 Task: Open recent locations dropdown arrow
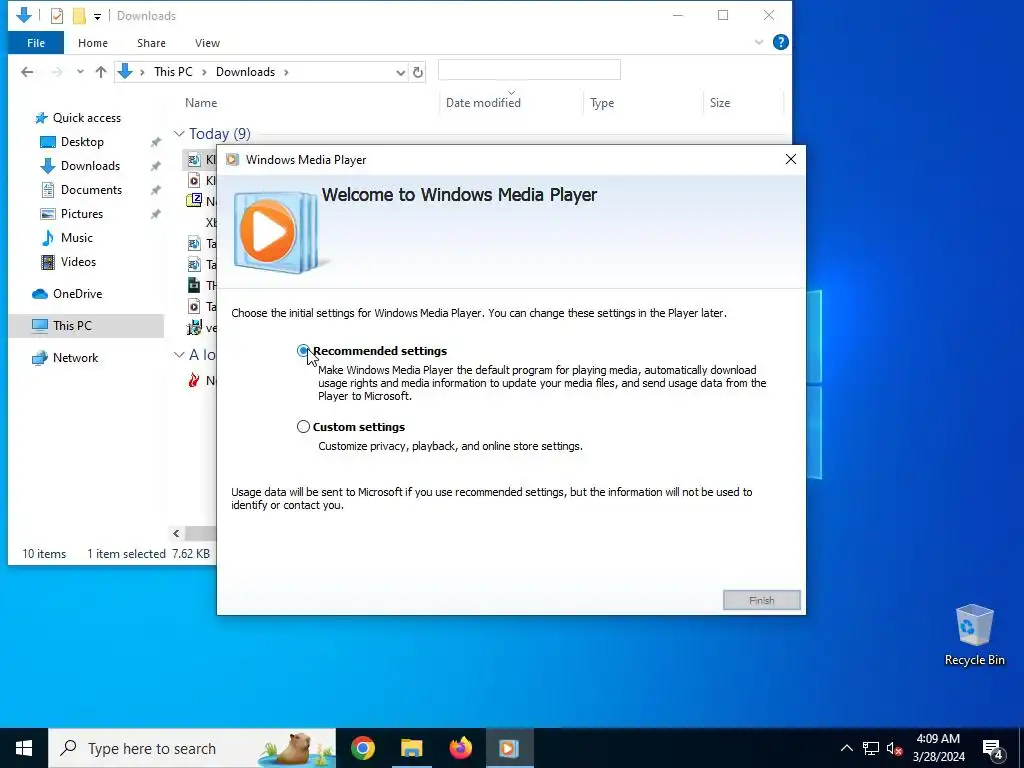80,72
